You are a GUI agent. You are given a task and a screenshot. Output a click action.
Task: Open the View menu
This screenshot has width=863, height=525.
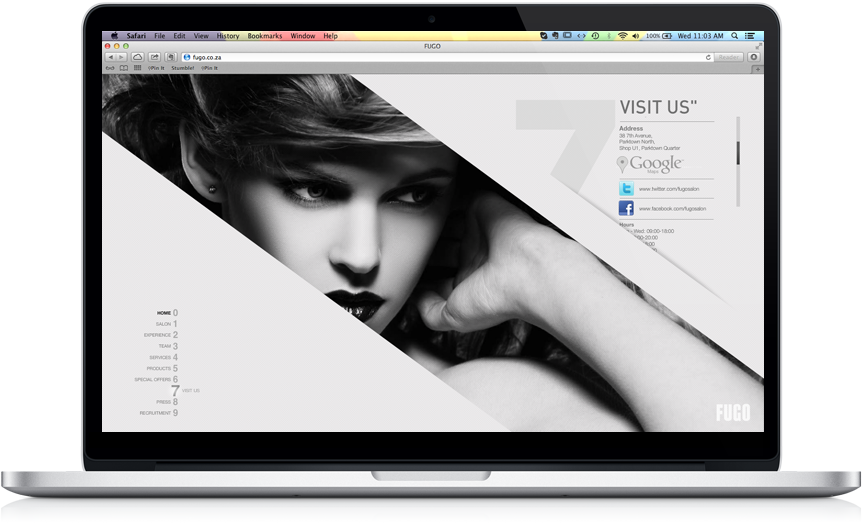tap(201, 36)
